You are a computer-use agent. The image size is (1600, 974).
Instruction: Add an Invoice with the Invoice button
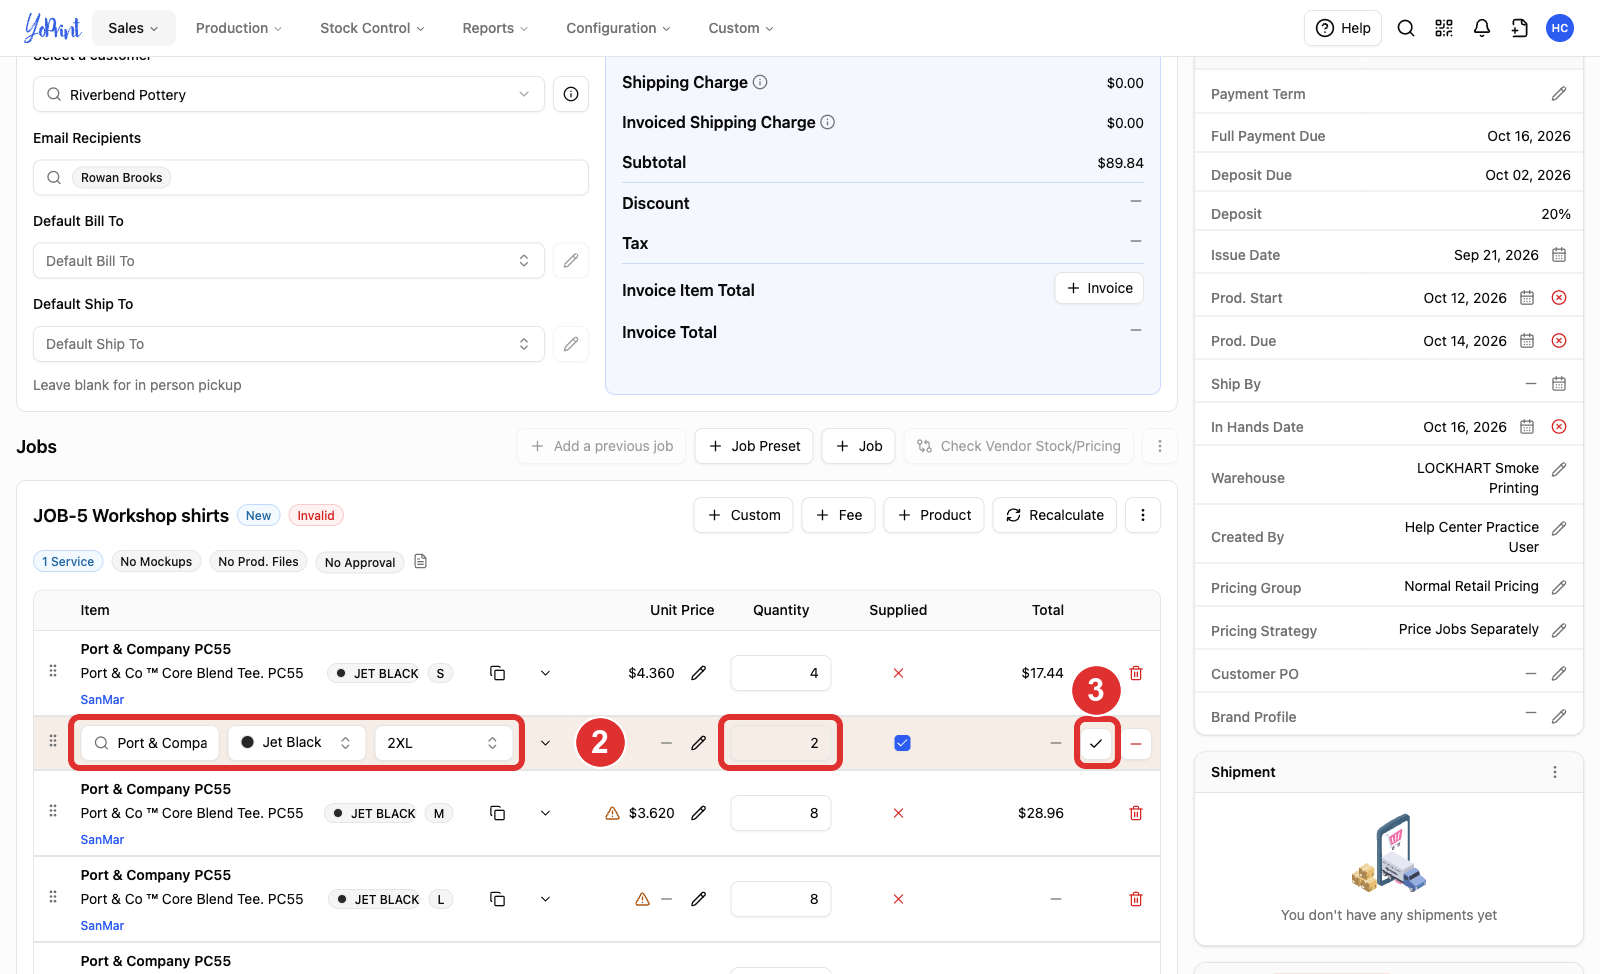point(1099,288)
